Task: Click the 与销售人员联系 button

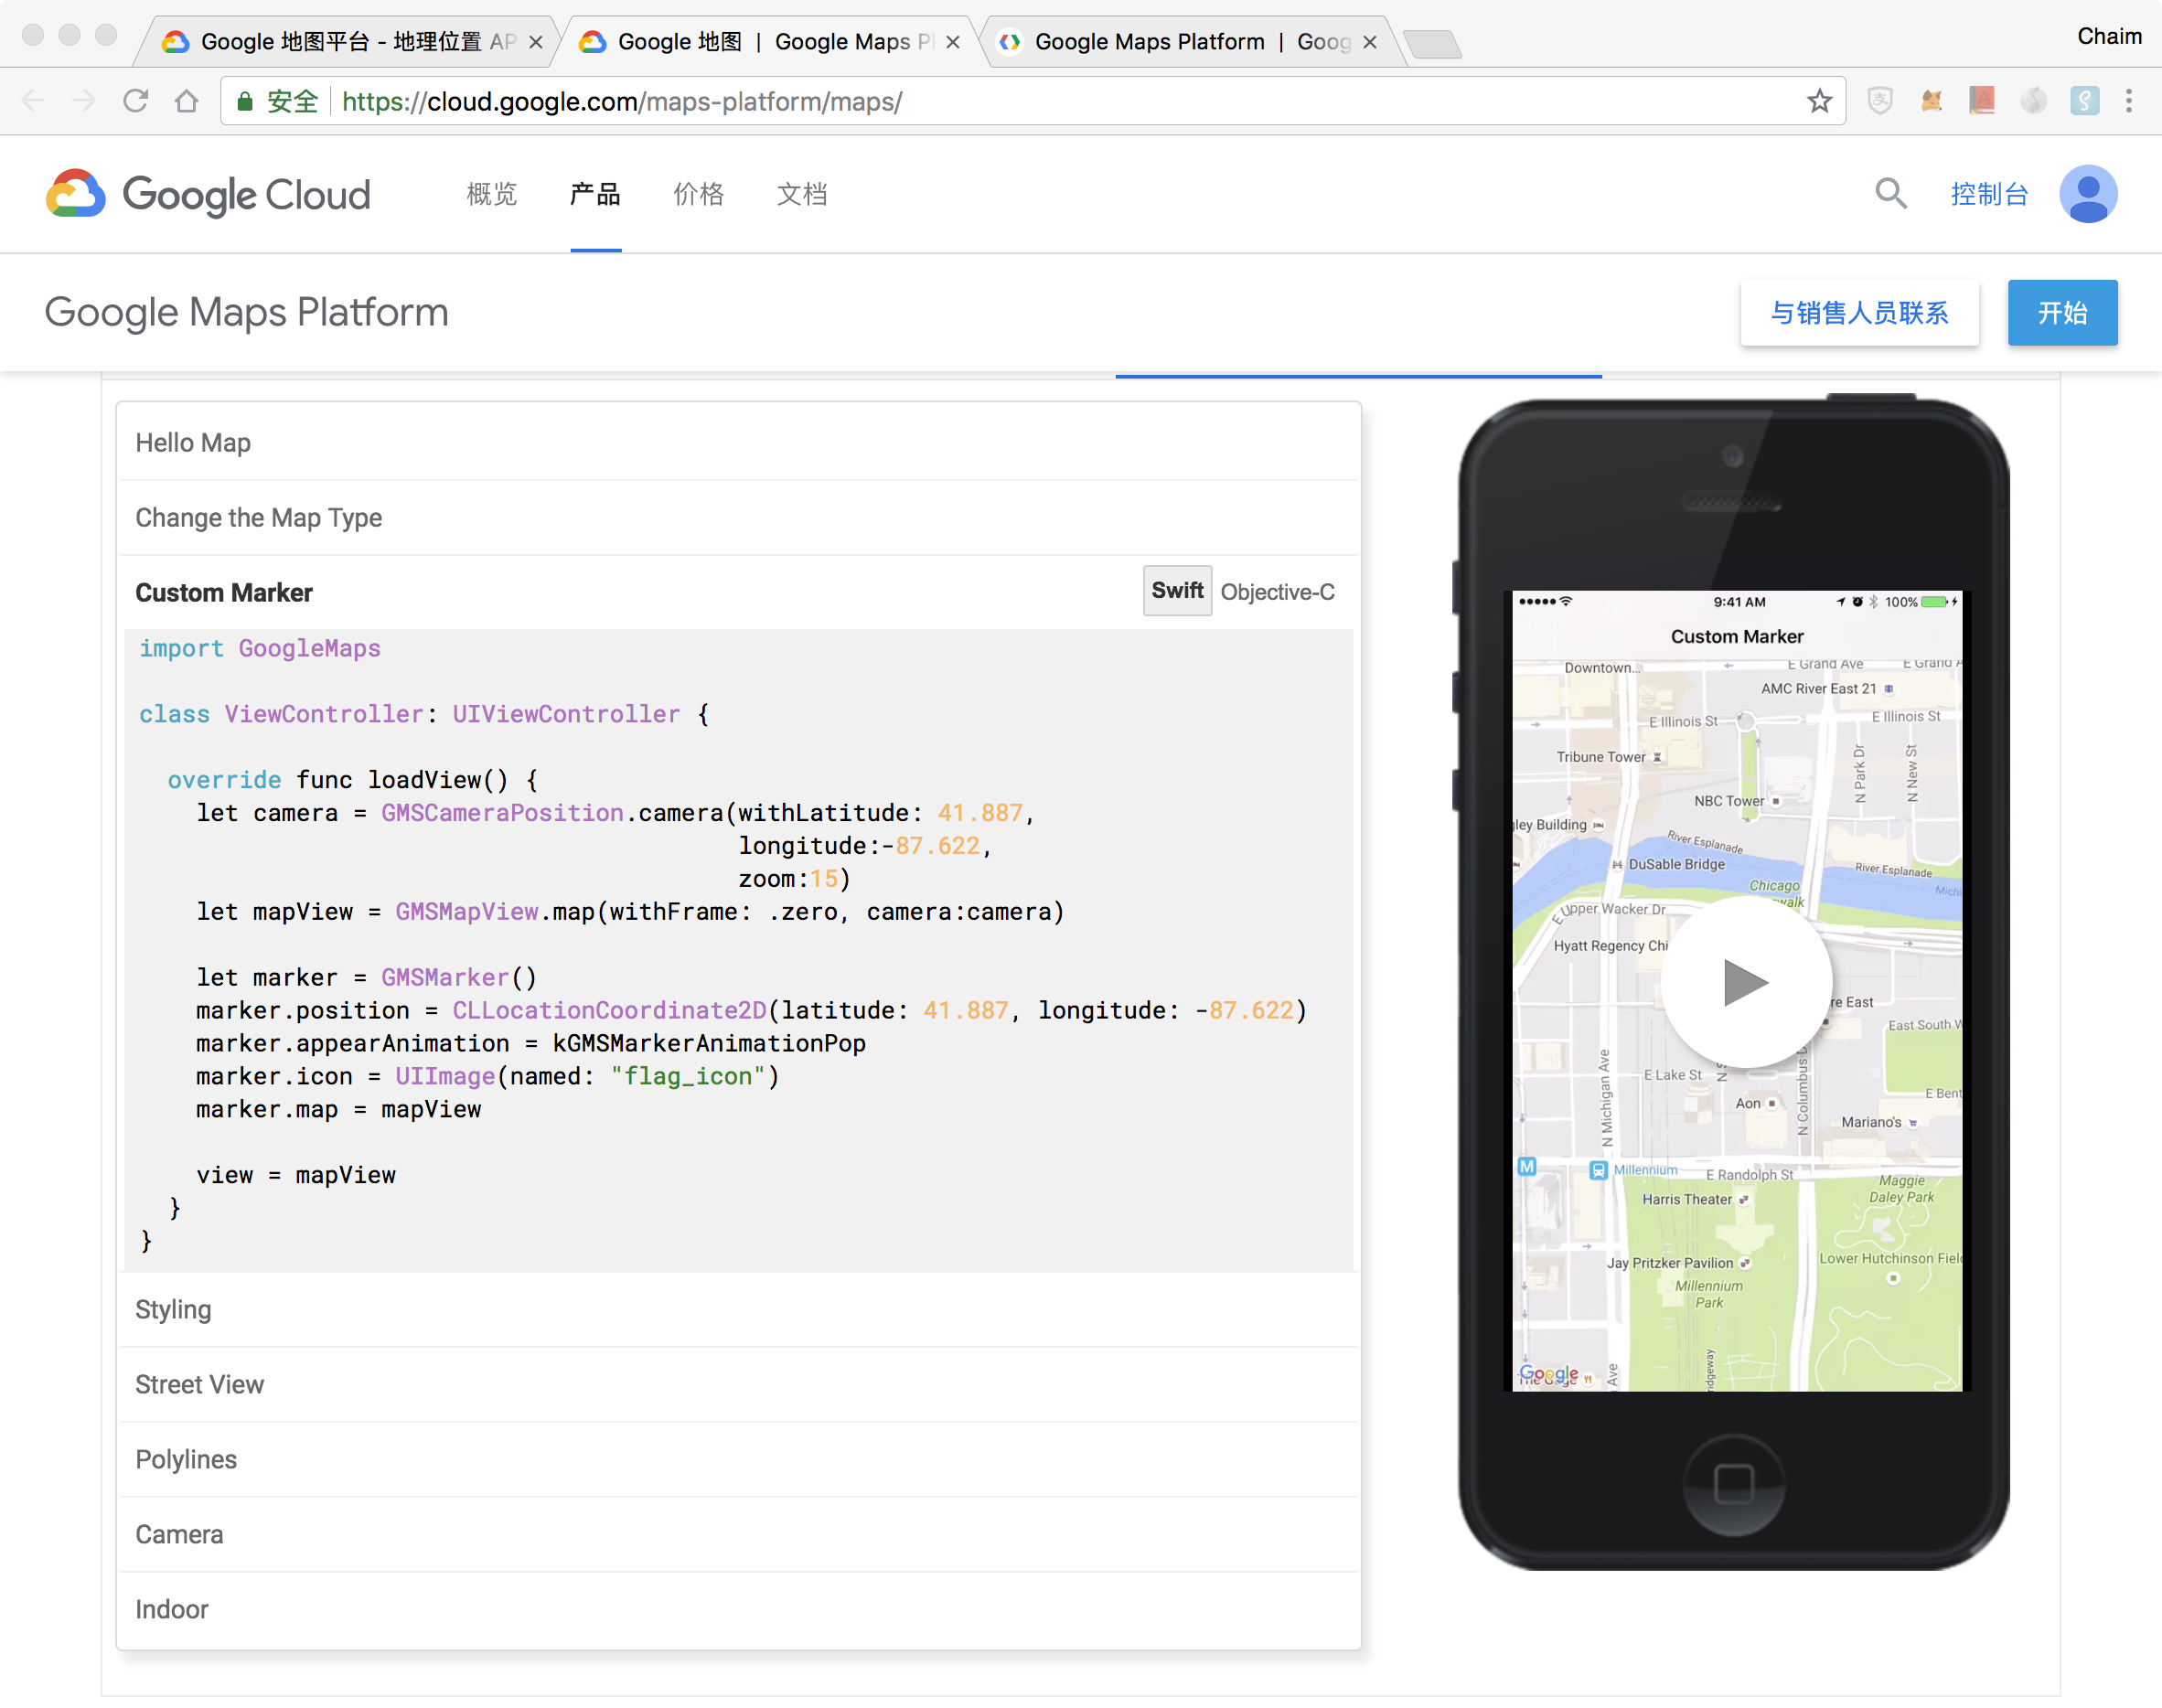Action: [x=1859, y=313]
